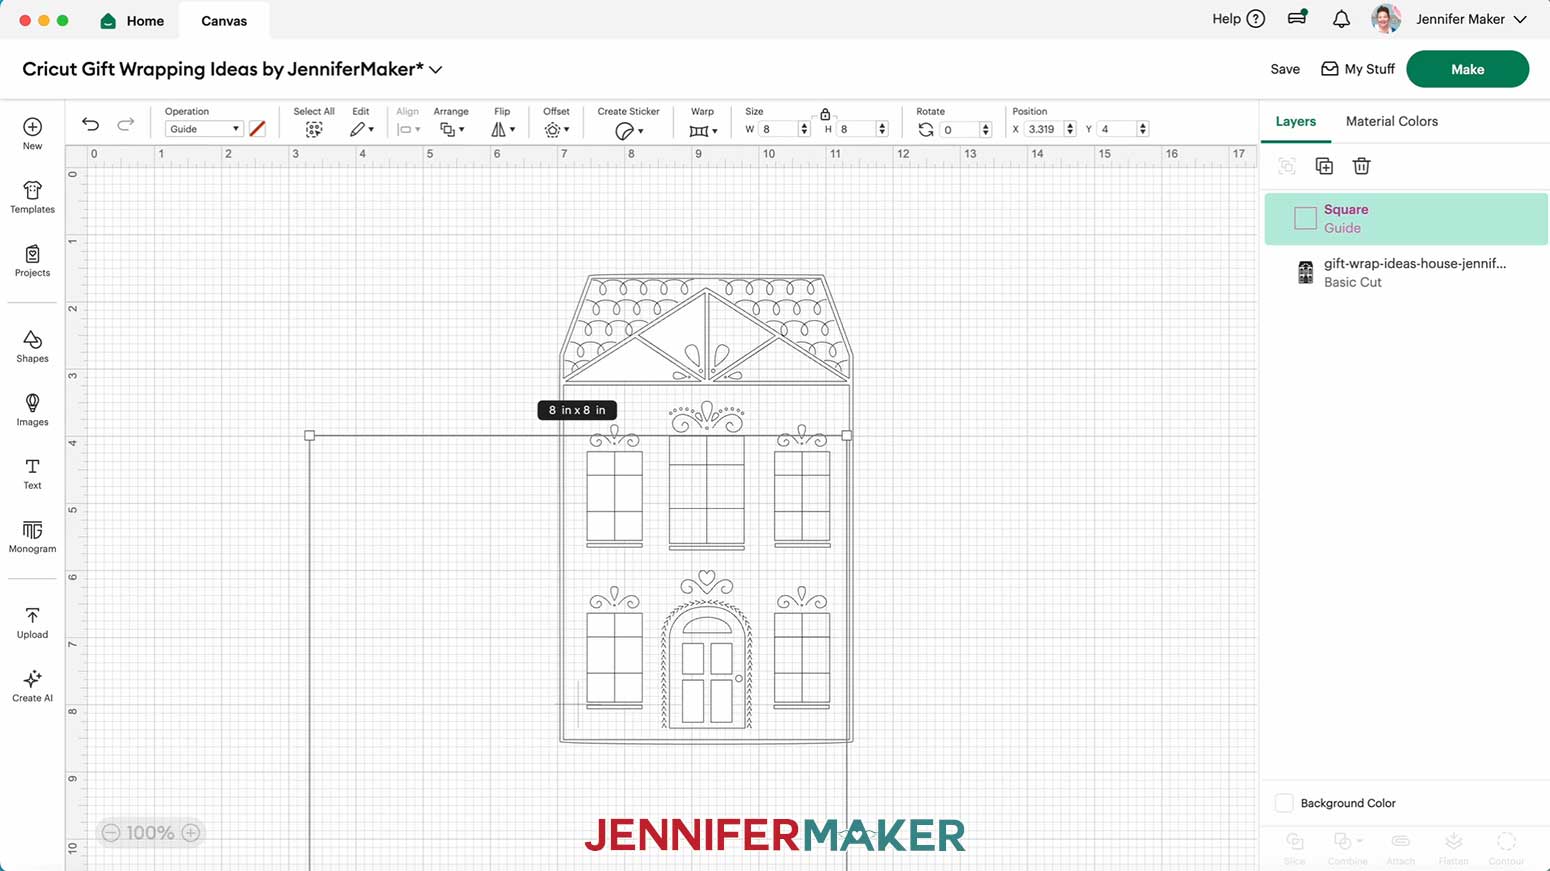Open the Warp dropdown
1550x871 pixels.
703,131
